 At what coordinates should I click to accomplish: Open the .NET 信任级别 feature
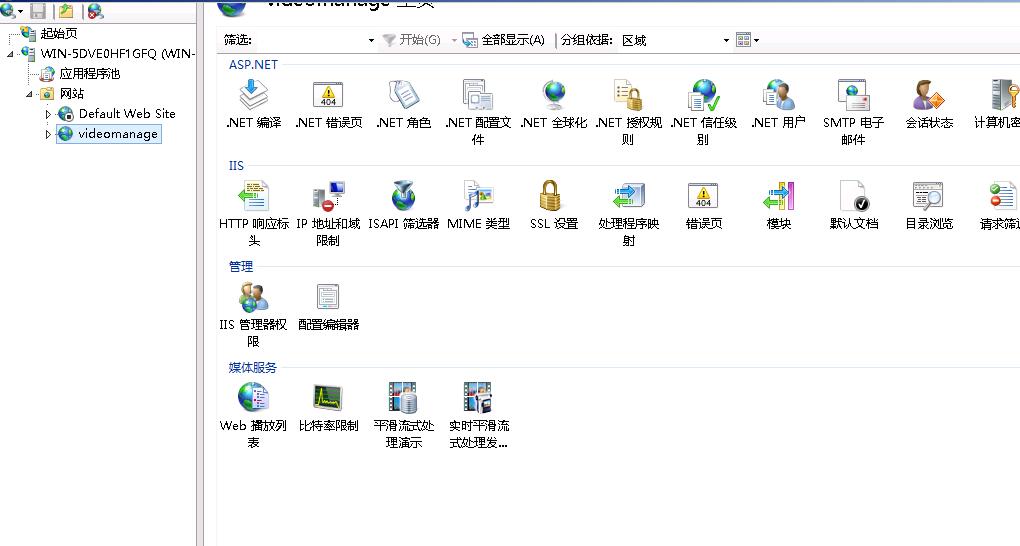[703, 112]
